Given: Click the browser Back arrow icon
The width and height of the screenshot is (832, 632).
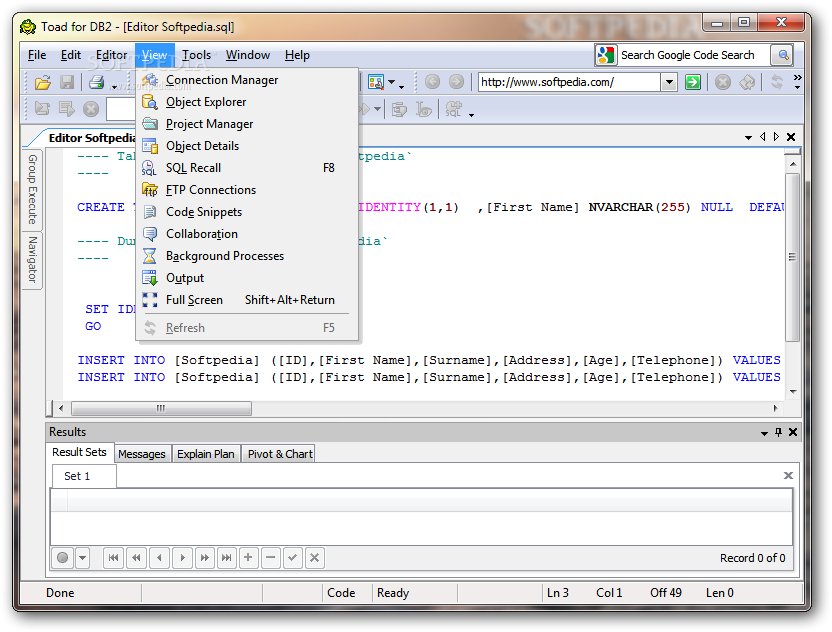Looking at the screenshot, I should click(432, 82).
